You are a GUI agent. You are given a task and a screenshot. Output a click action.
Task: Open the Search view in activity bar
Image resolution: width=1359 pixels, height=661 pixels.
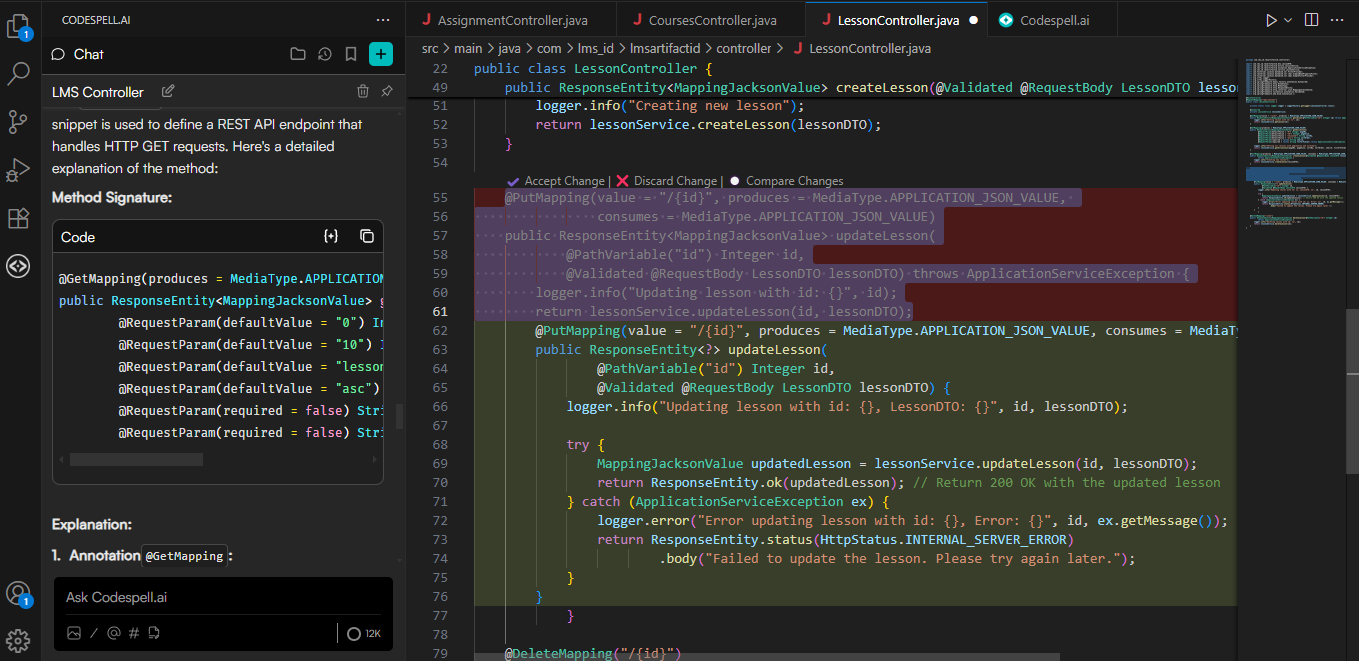tap(18, 73)
